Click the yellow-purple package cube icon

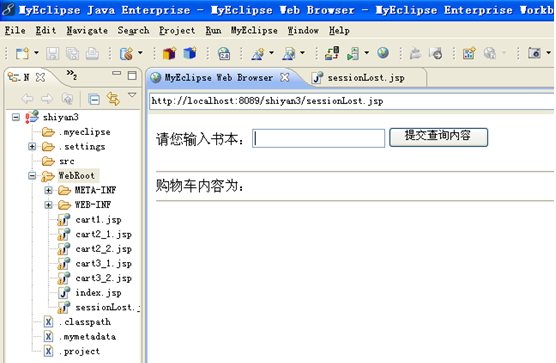(169, 54)
